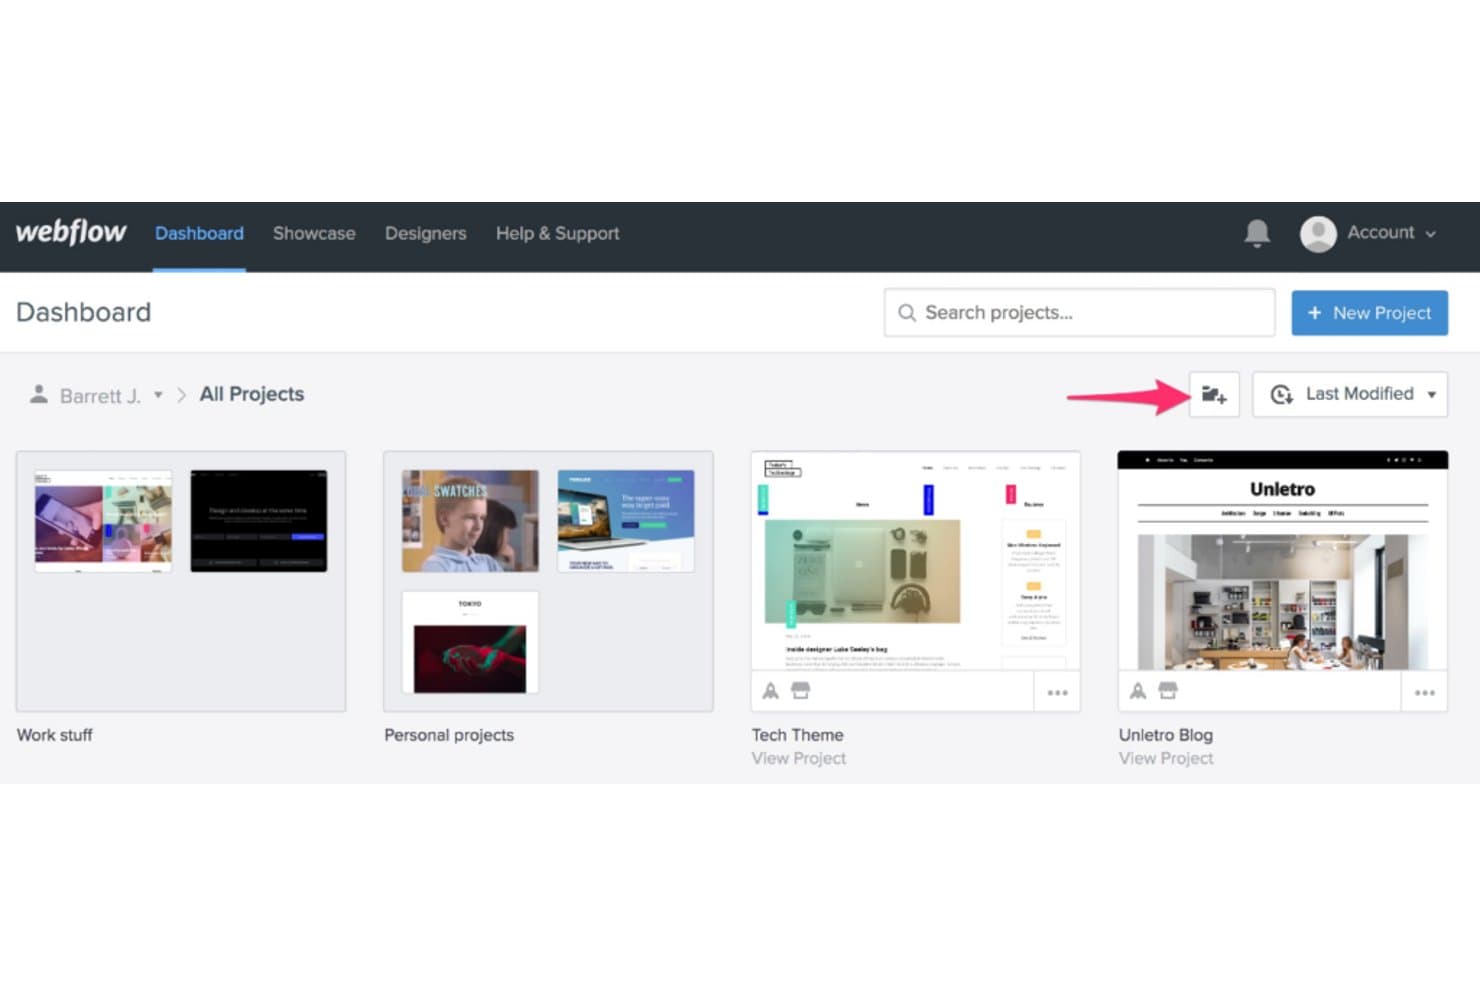Open the Personal projects folder thumbnail
This screenshot has height=987, width=1480.
[548, 581]
